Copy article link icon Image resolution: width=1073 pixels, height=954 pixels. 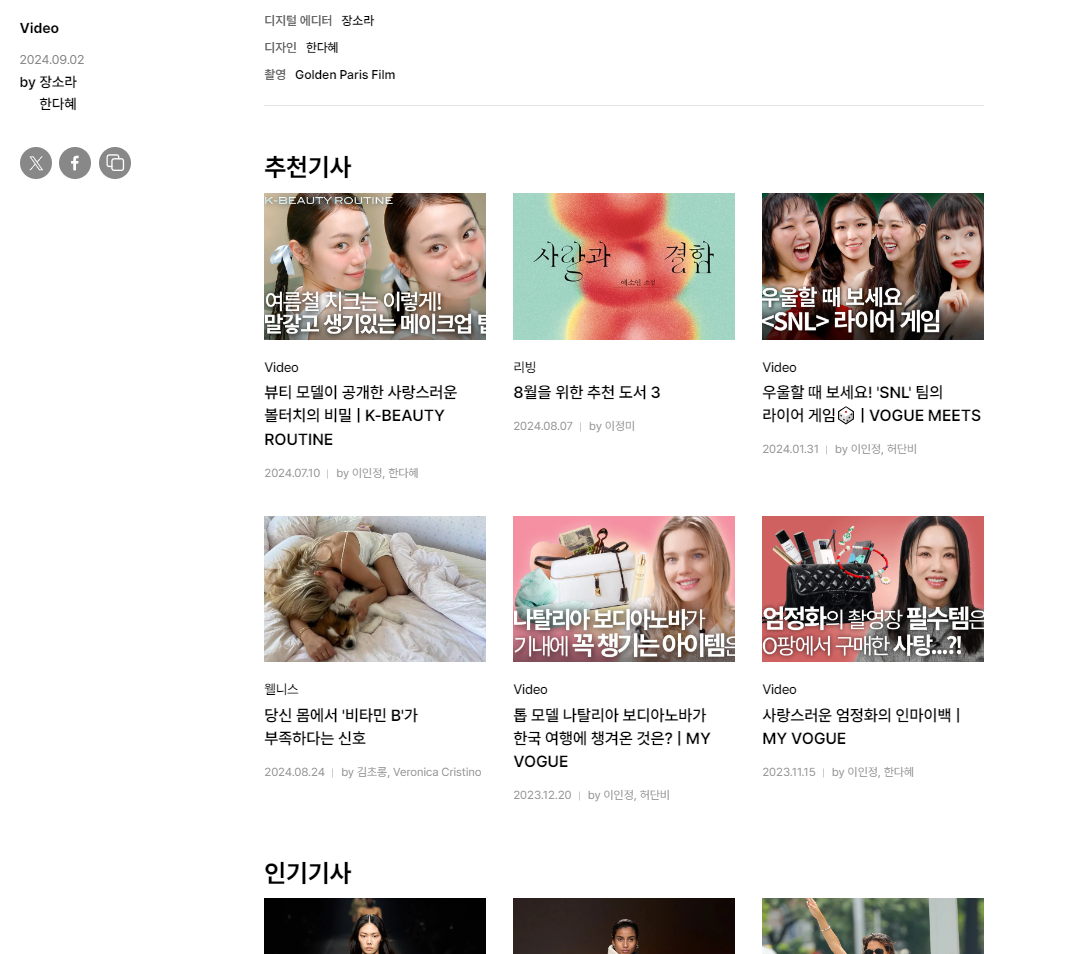(x=115, y=163)
